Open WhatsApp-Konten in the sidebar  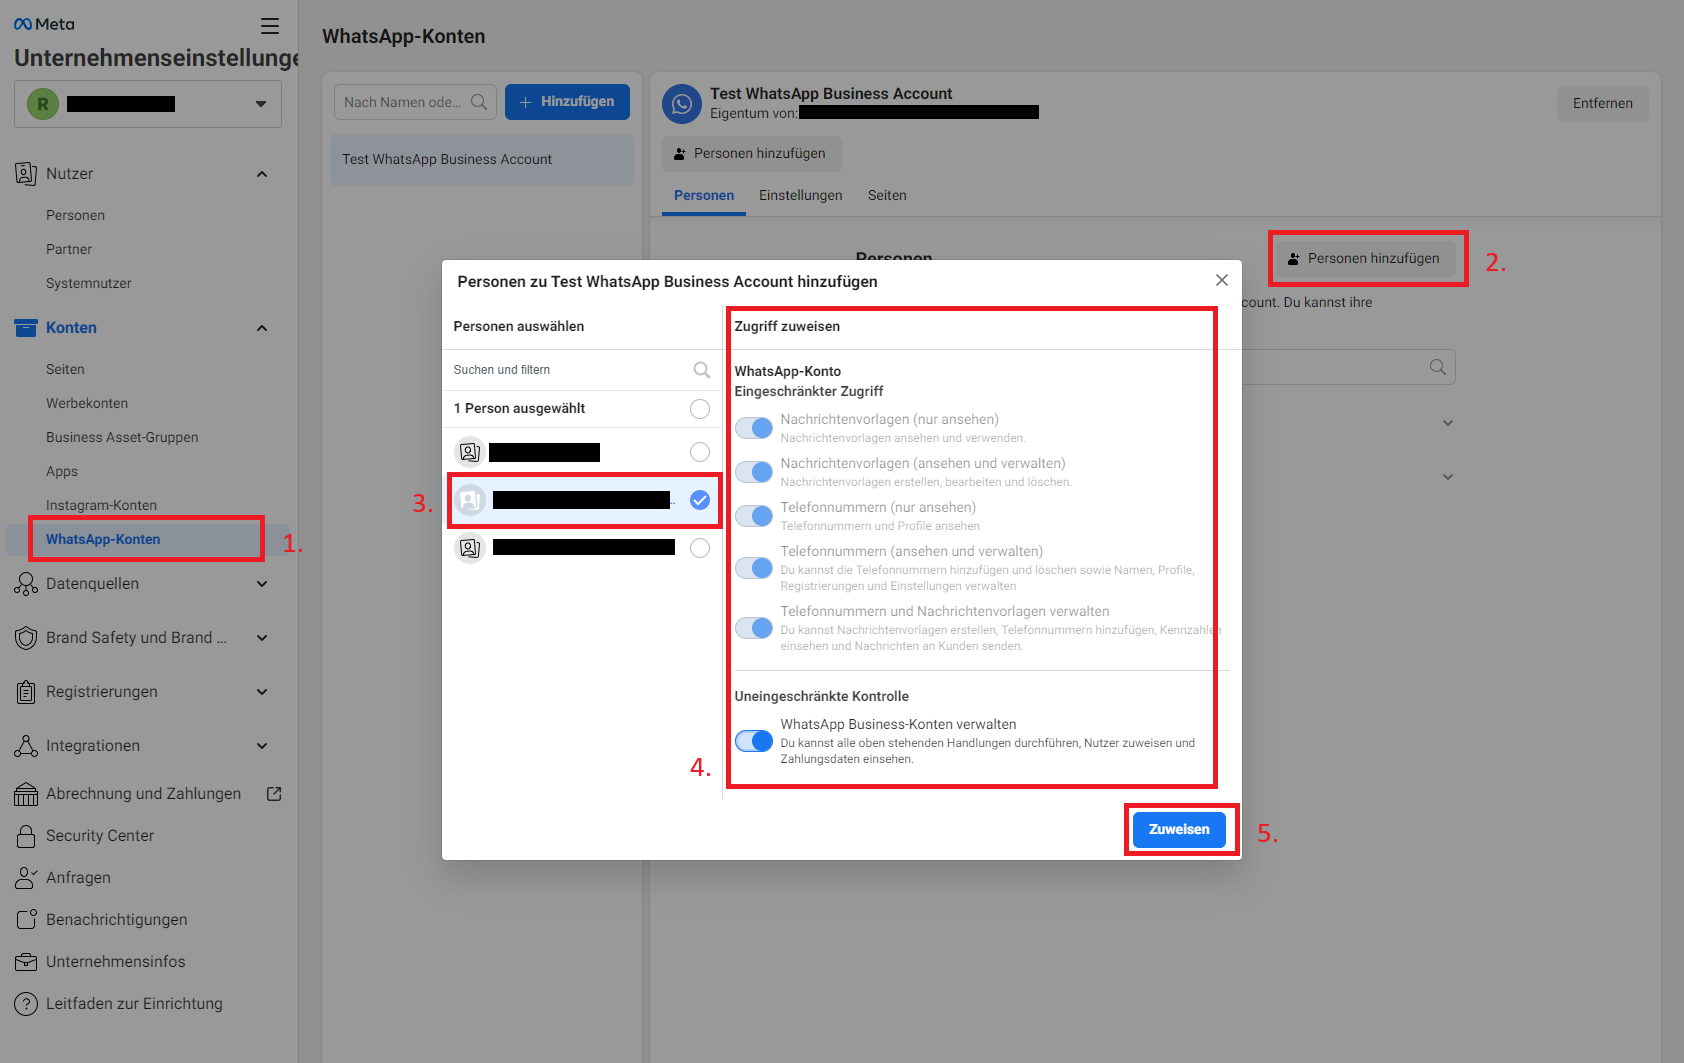pyautogui.click(x=103, y=540)
